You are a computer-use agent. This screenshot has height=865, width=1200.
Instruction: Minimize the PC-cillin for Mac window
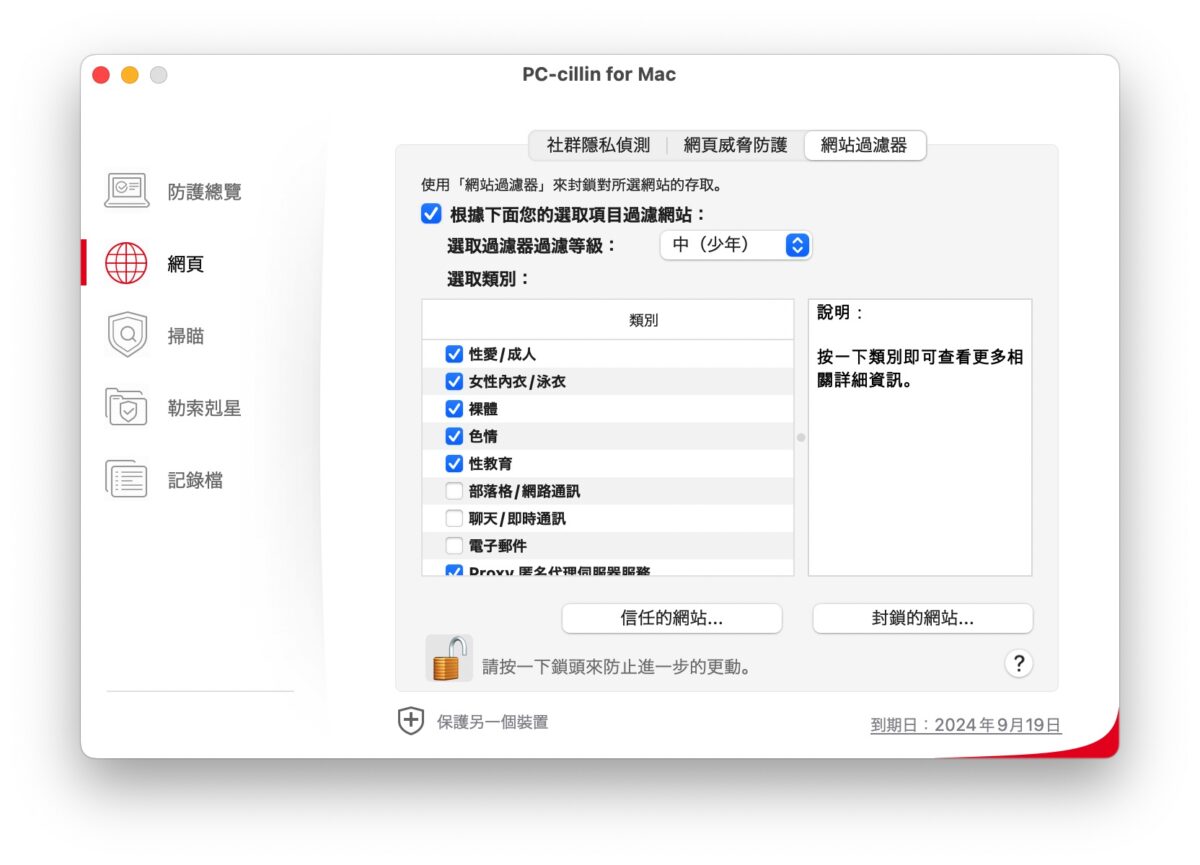coord(130,75)
